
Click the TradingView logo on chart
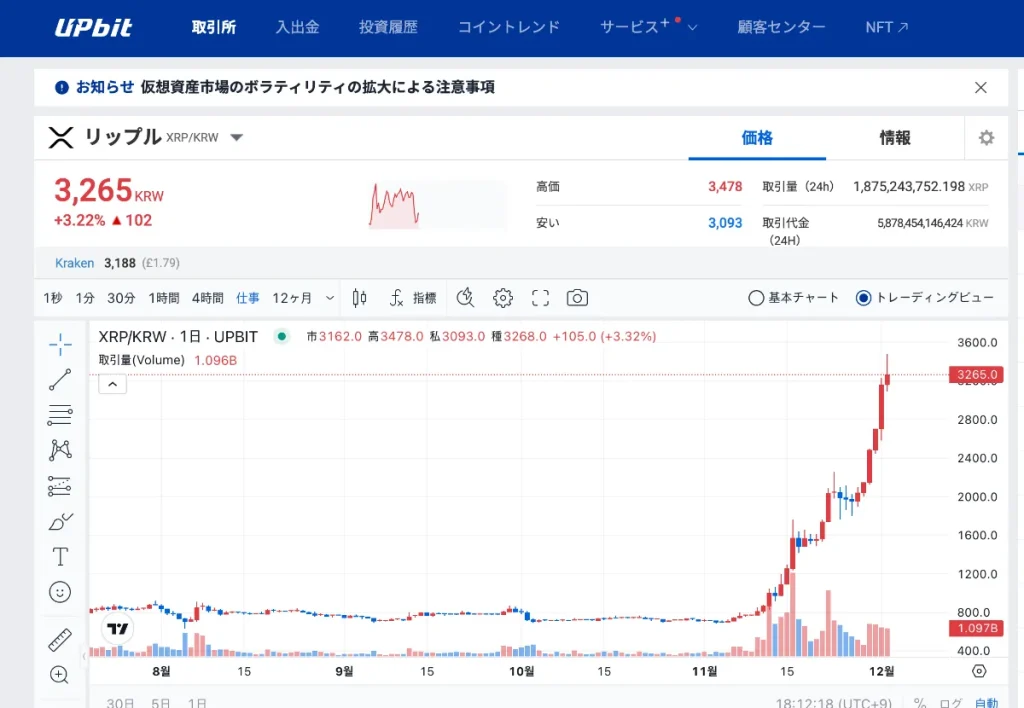coord(118,628)
